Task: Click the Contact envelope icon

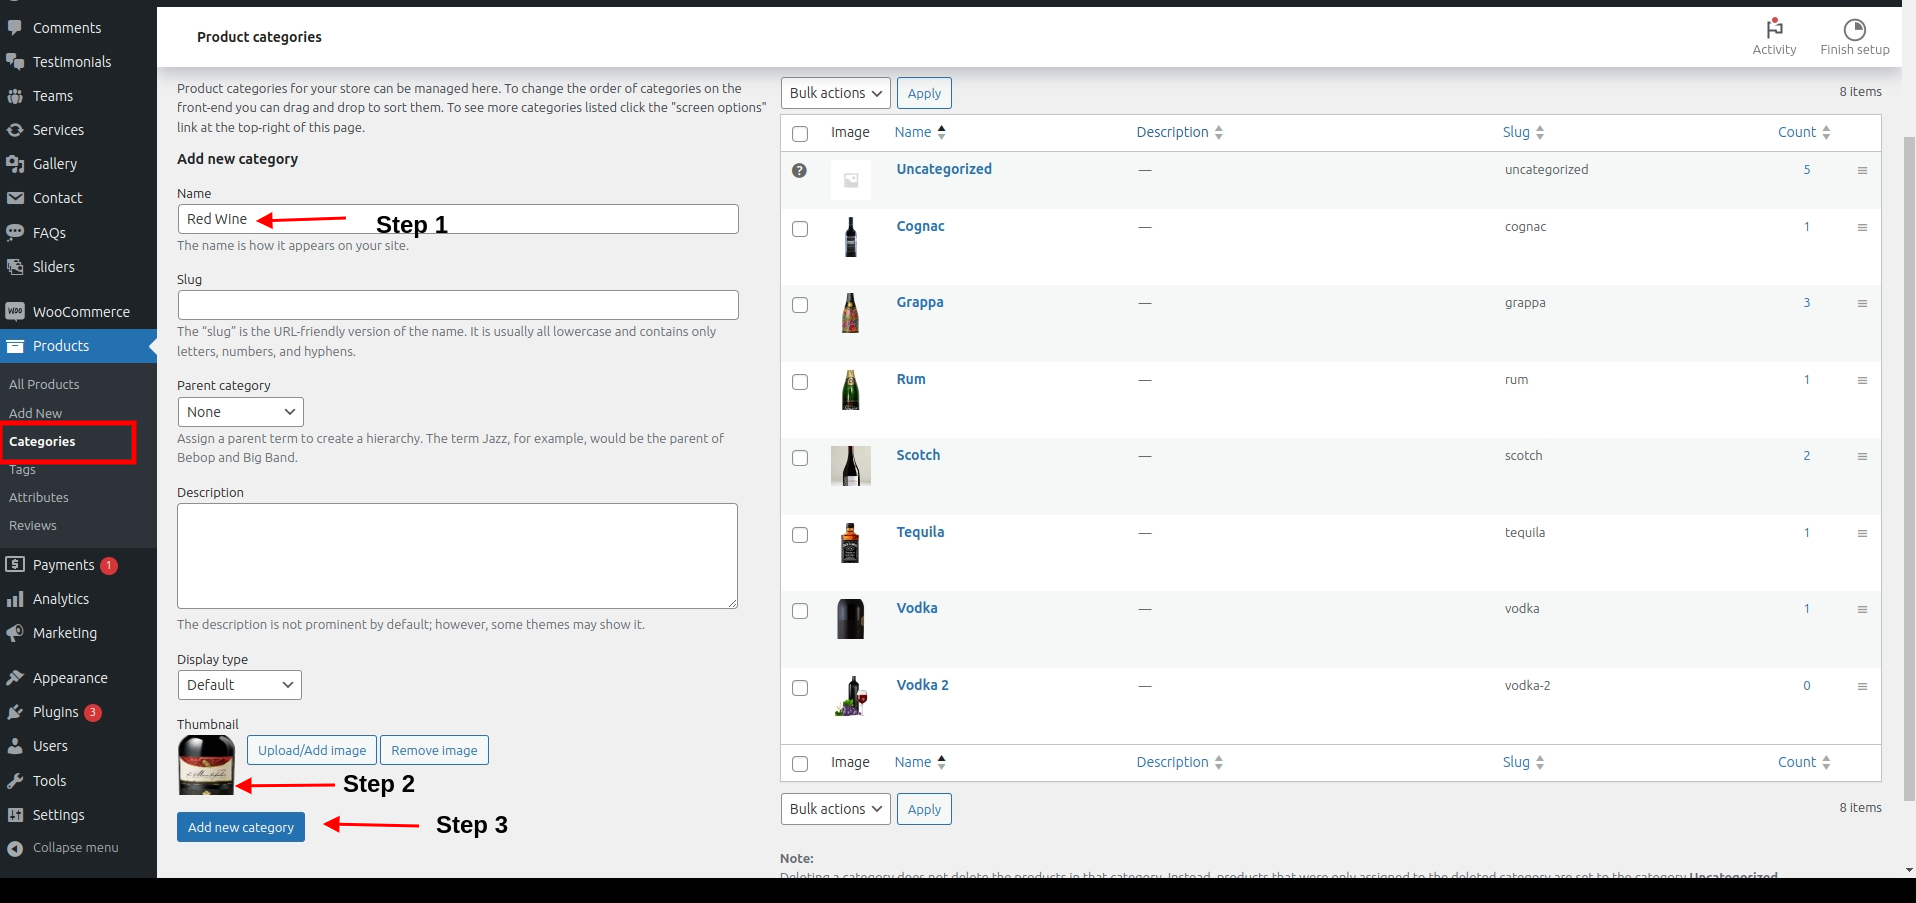Action: coord(15,198)
